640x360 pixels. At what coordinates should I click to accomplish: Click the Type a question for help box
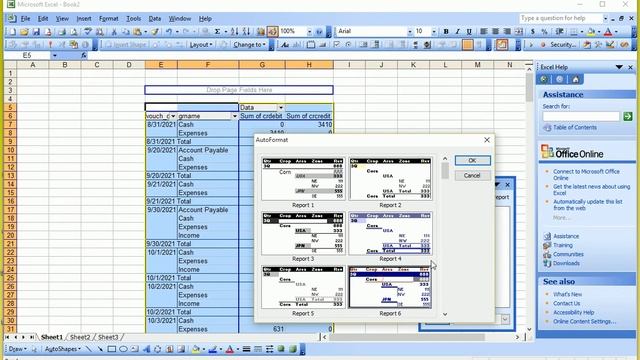(x=560, y=18)
